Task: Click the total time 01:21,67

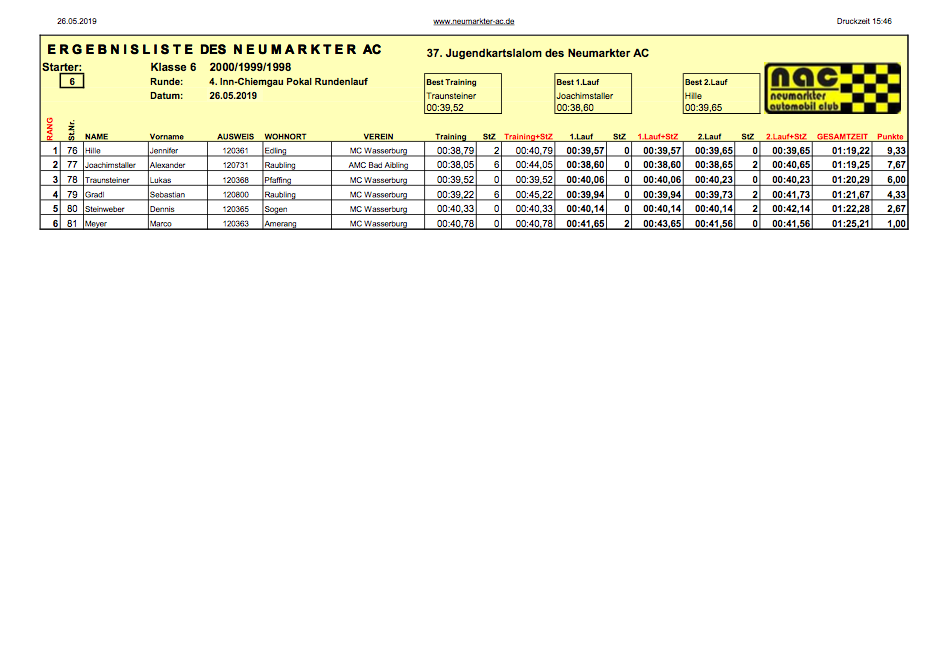Action: click(851, 195)
